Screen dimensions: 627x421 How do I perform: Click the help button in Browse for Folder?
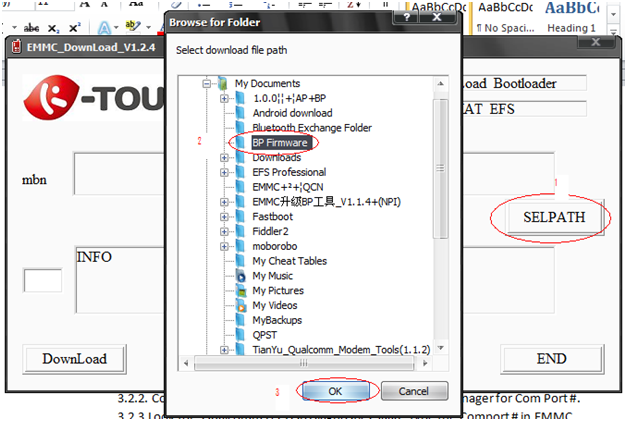[406, 17]
